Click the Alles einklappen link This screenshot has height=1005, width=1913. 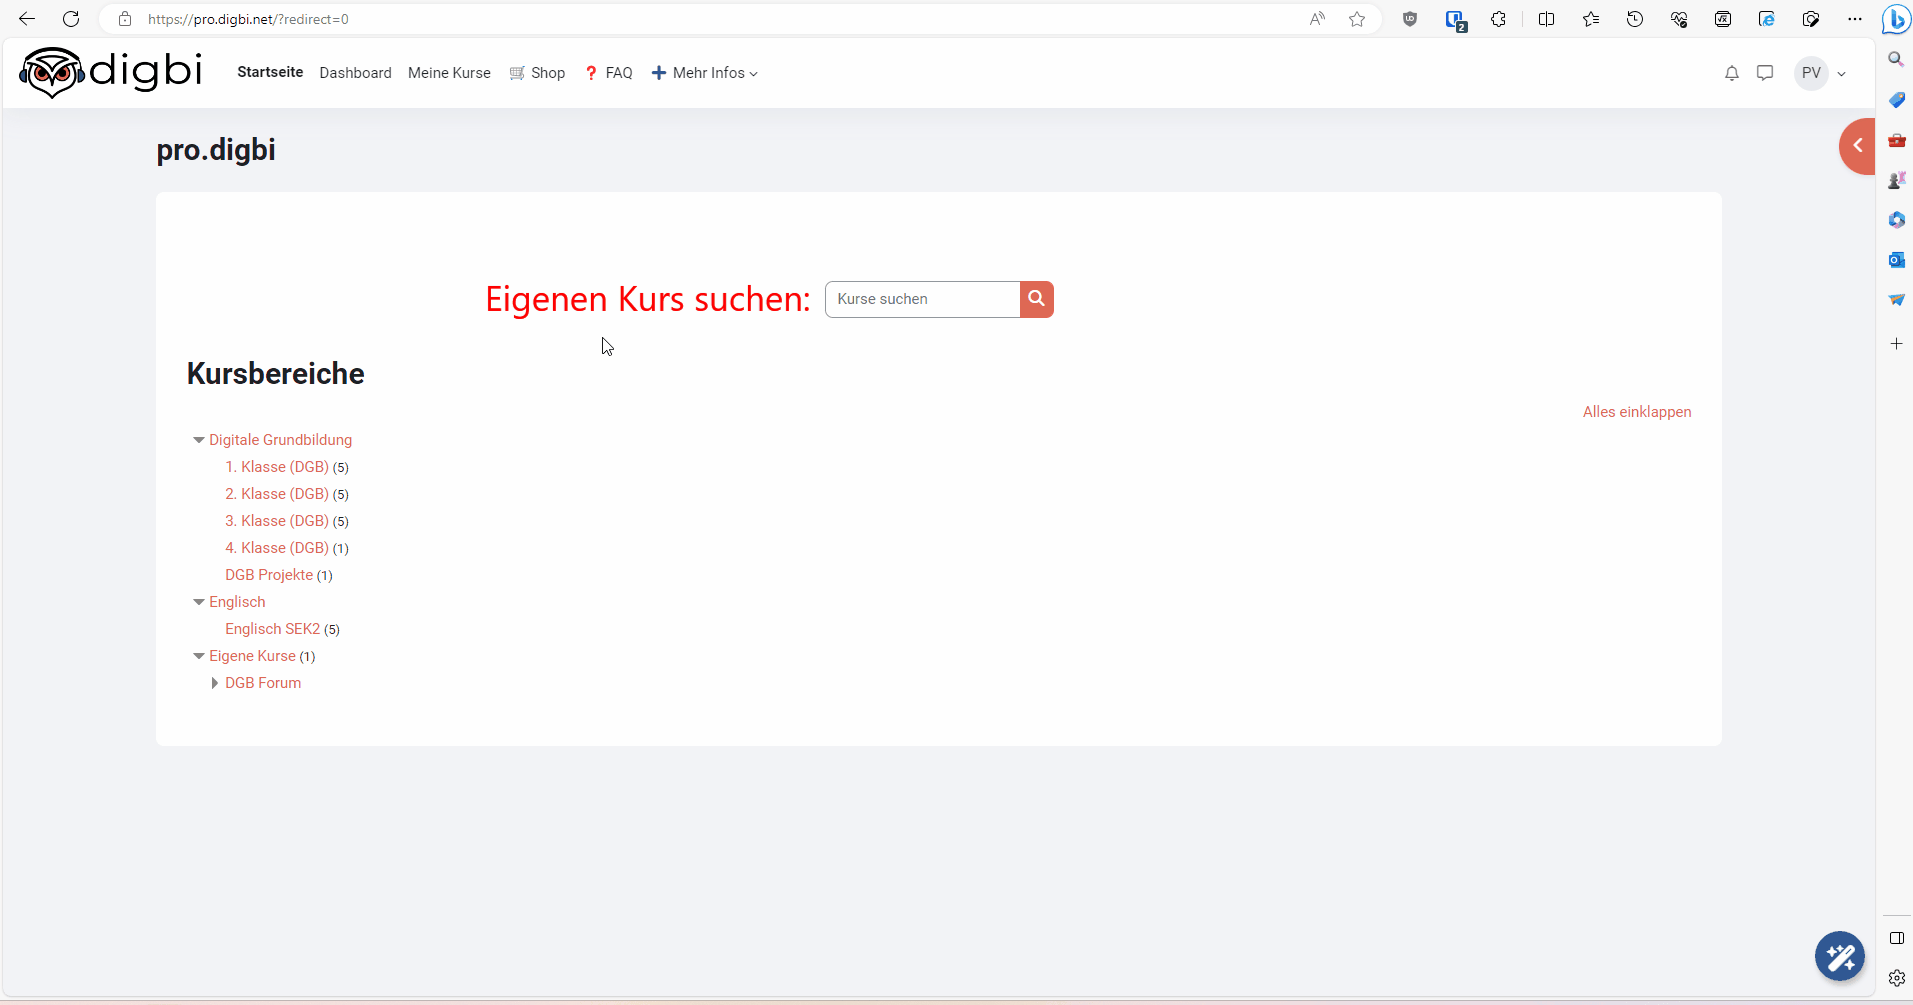click(x=1637, y=411)
